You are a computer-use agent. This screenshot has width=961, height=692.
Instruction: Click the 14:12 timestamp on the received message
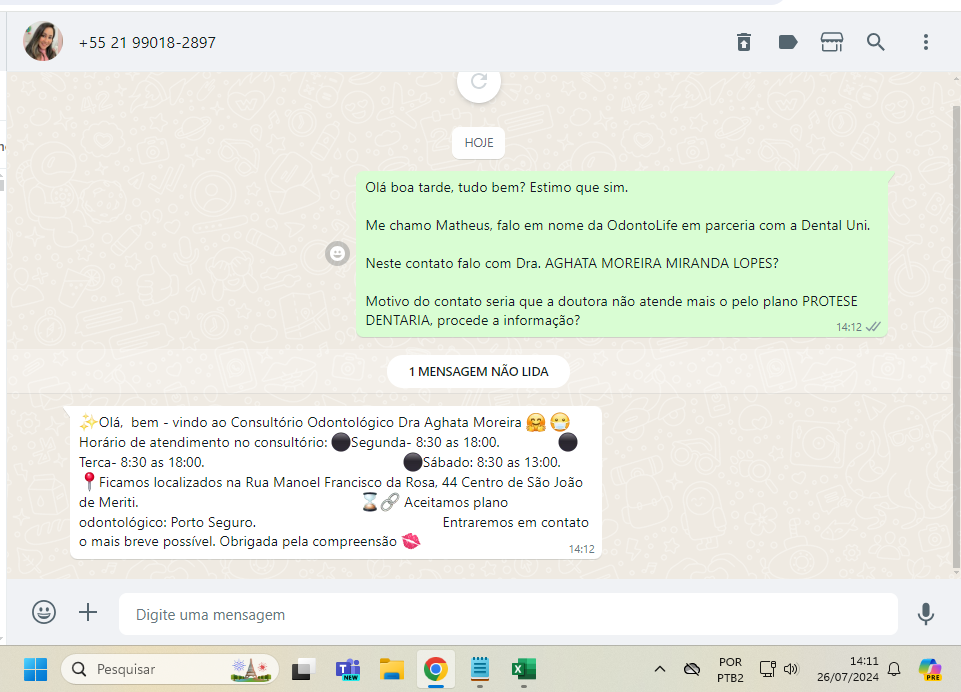(x=582, y=549)
